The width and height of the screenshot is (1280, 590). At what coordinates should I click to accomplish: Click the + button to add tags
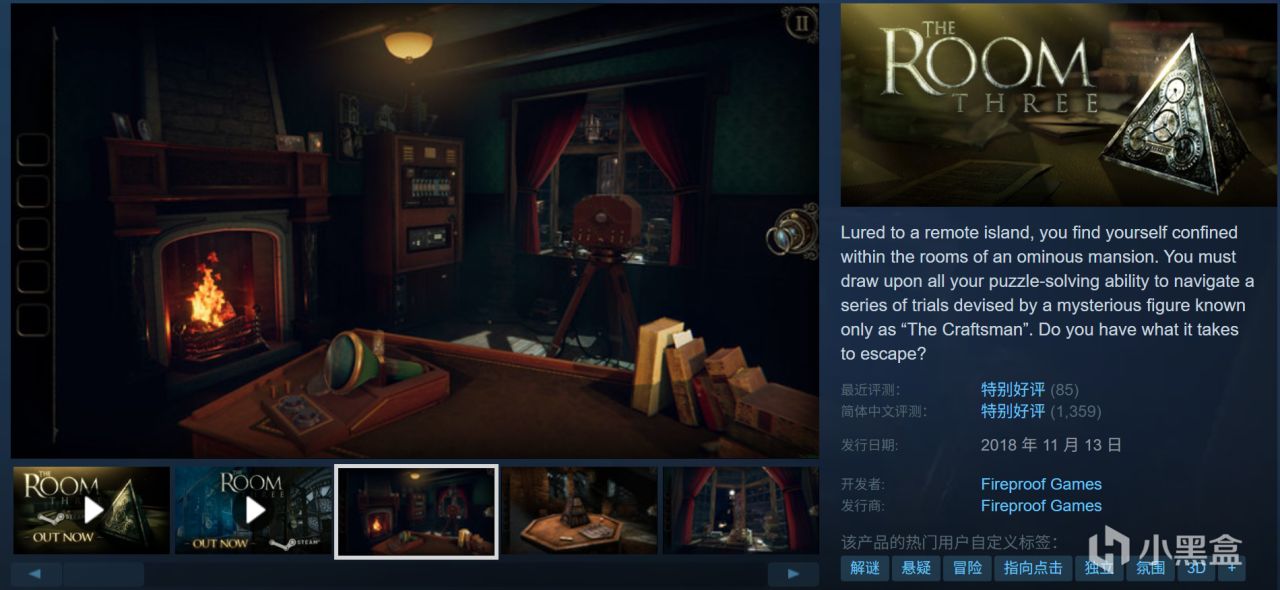(1232, 568)
